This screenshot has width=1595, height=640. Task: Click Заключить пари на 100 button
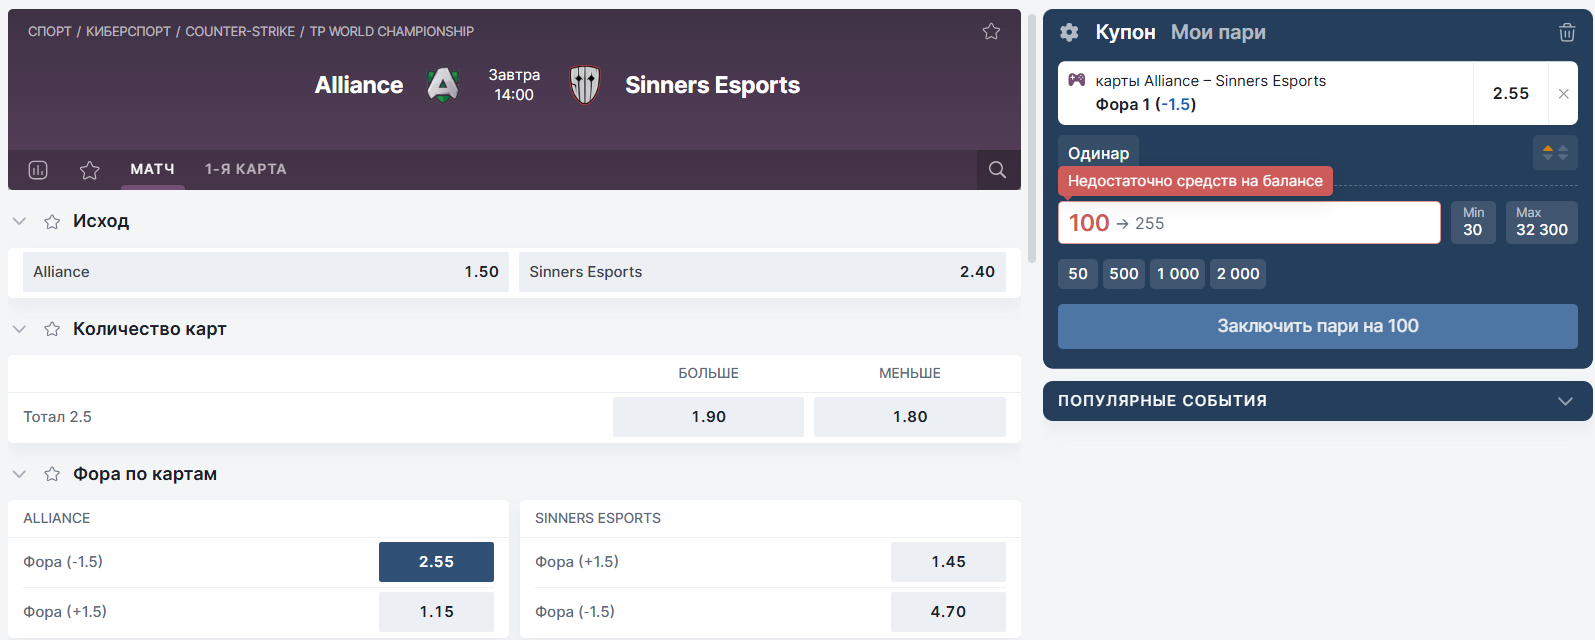(x=1318, y=326)
